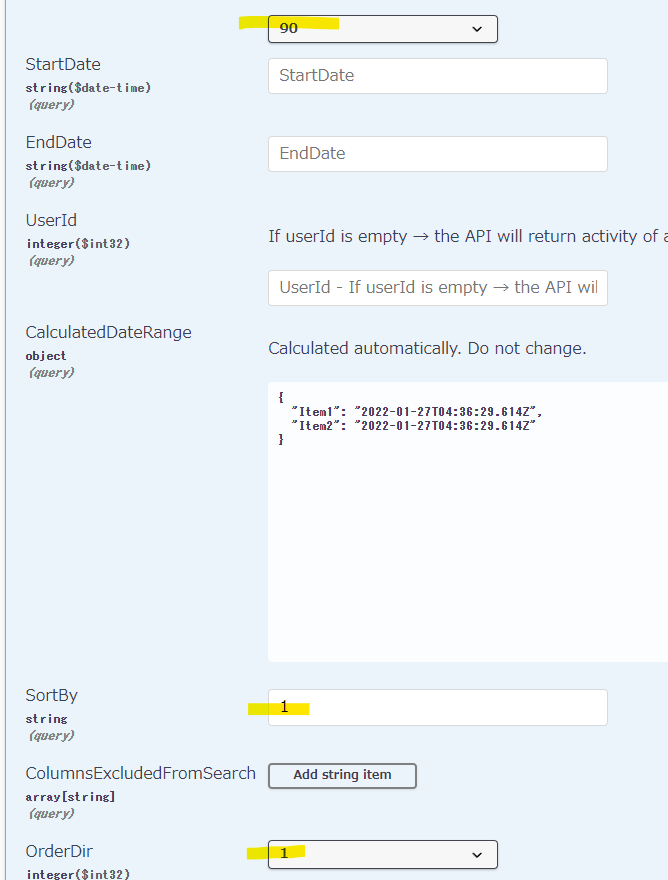Select the UserId input field

[437, 287]
